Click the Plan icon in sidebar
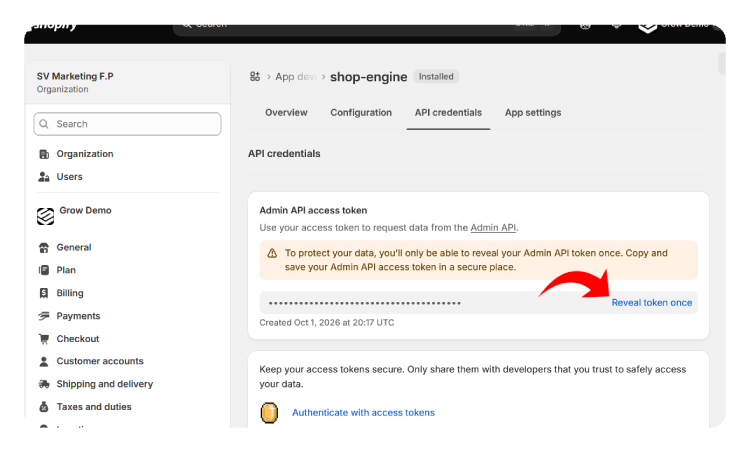This screenshot has height=452, width=750. 44,270
